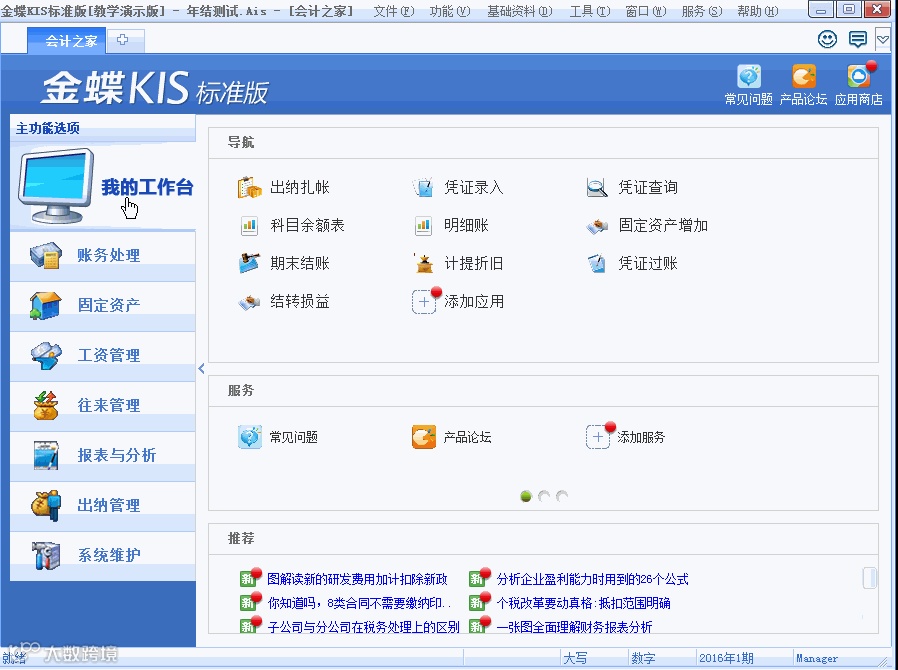
Task: Select 系统维护 in sidebar
Action: coord(103,555)
